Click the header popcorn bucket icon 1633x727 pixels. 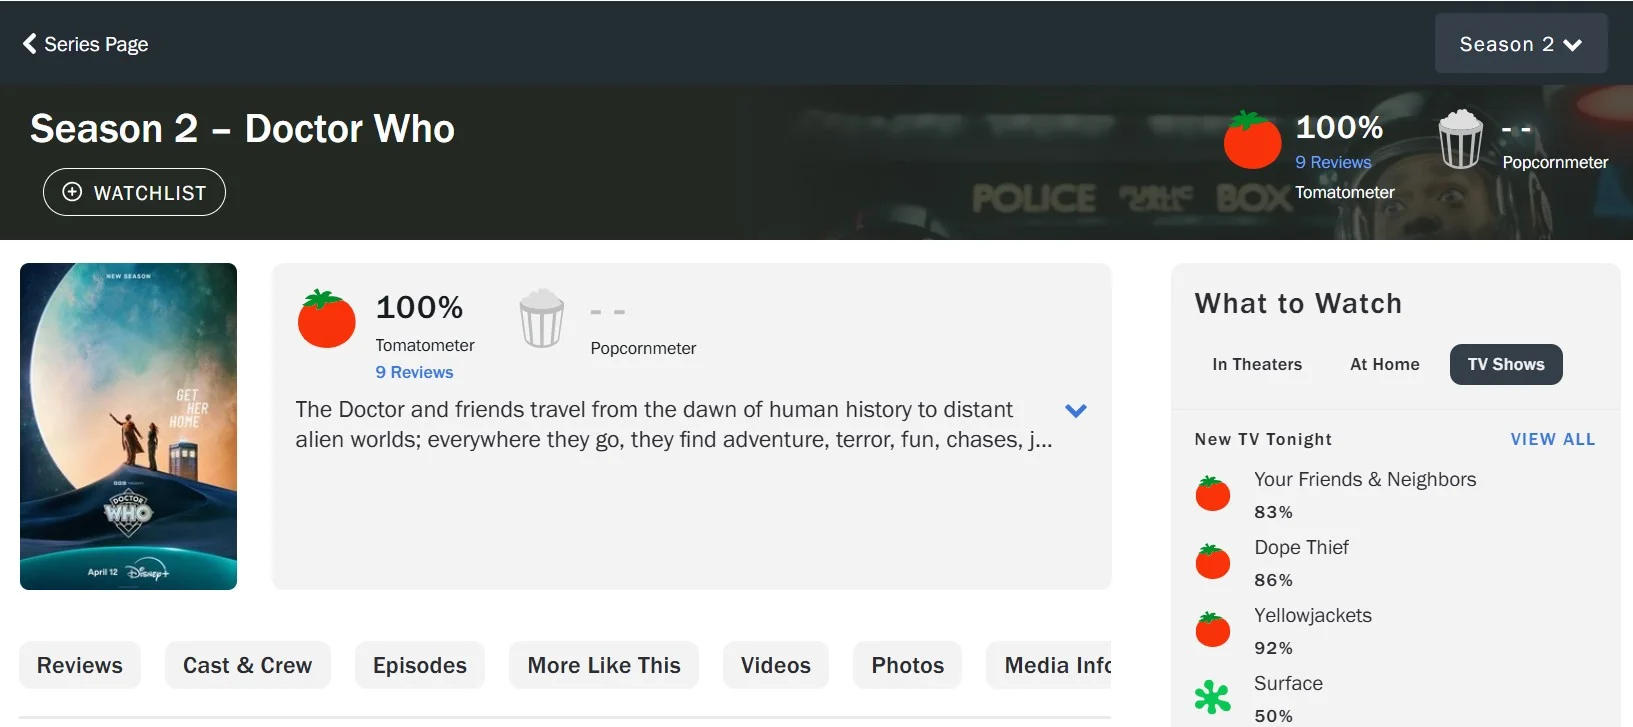[1460, 139]
